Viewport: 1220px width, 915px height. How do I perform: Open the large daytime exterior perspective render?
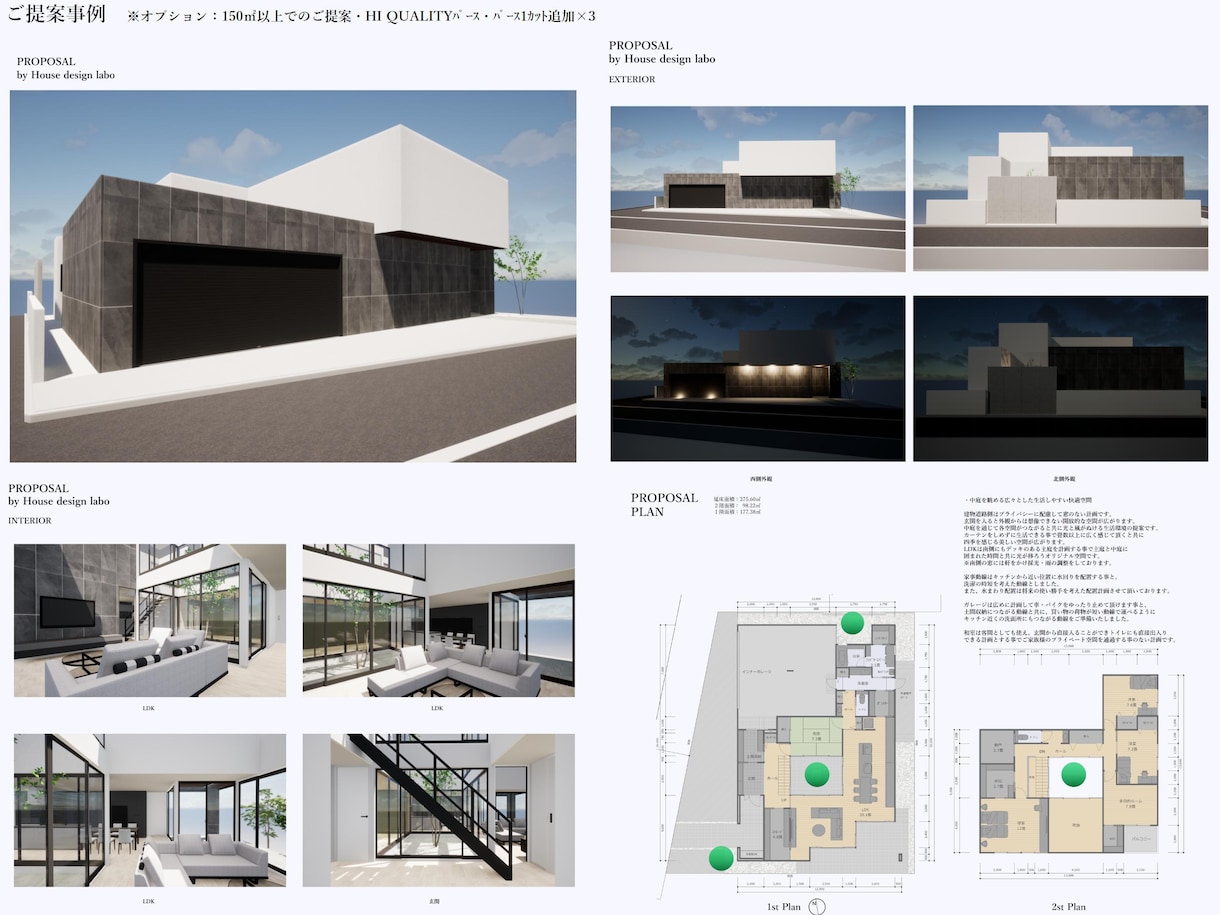click(293, 276)
